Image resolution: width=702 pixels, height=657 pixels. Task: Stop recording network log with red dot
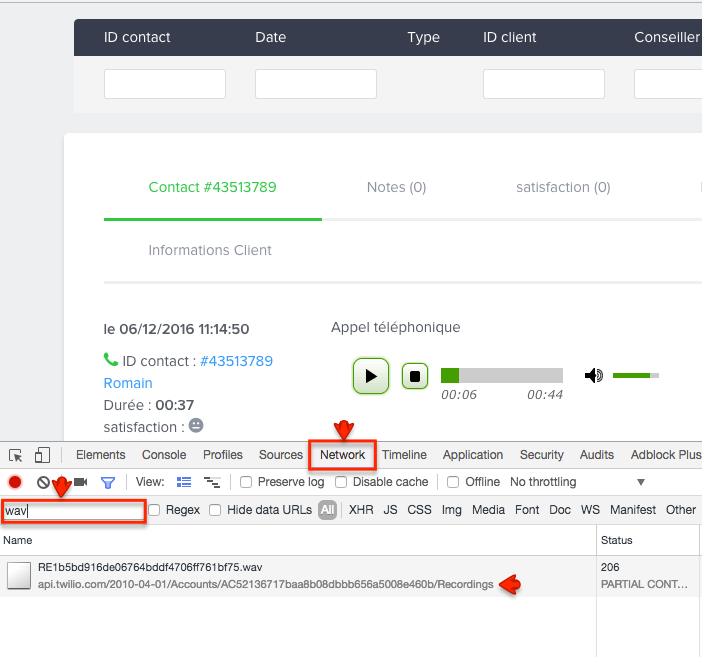tap(15, 482)
